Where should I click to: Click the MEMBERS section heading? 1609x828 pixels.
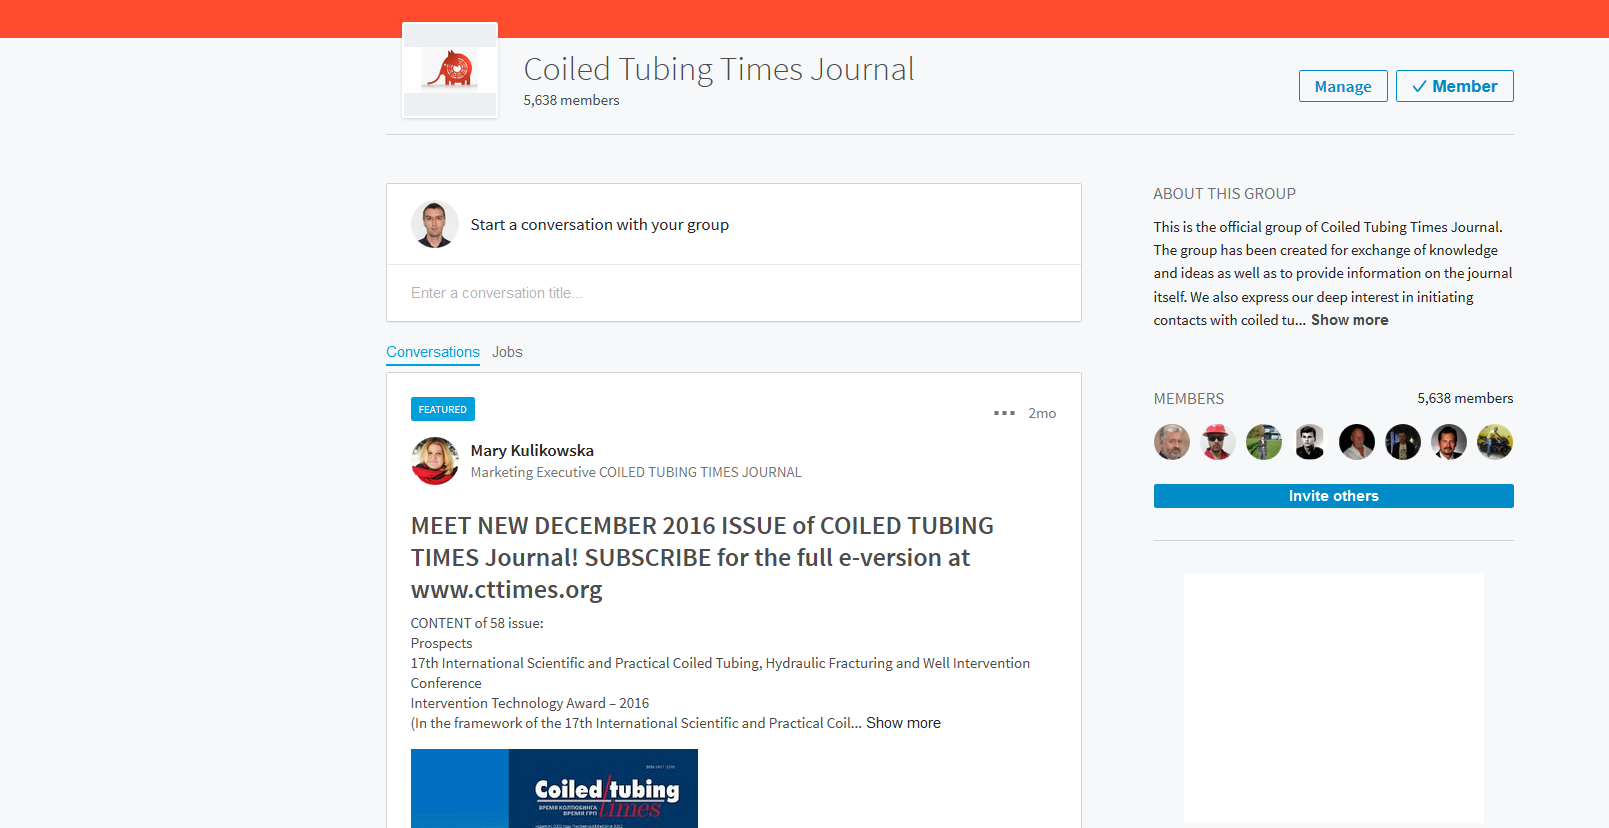(x=1188, y=398)
